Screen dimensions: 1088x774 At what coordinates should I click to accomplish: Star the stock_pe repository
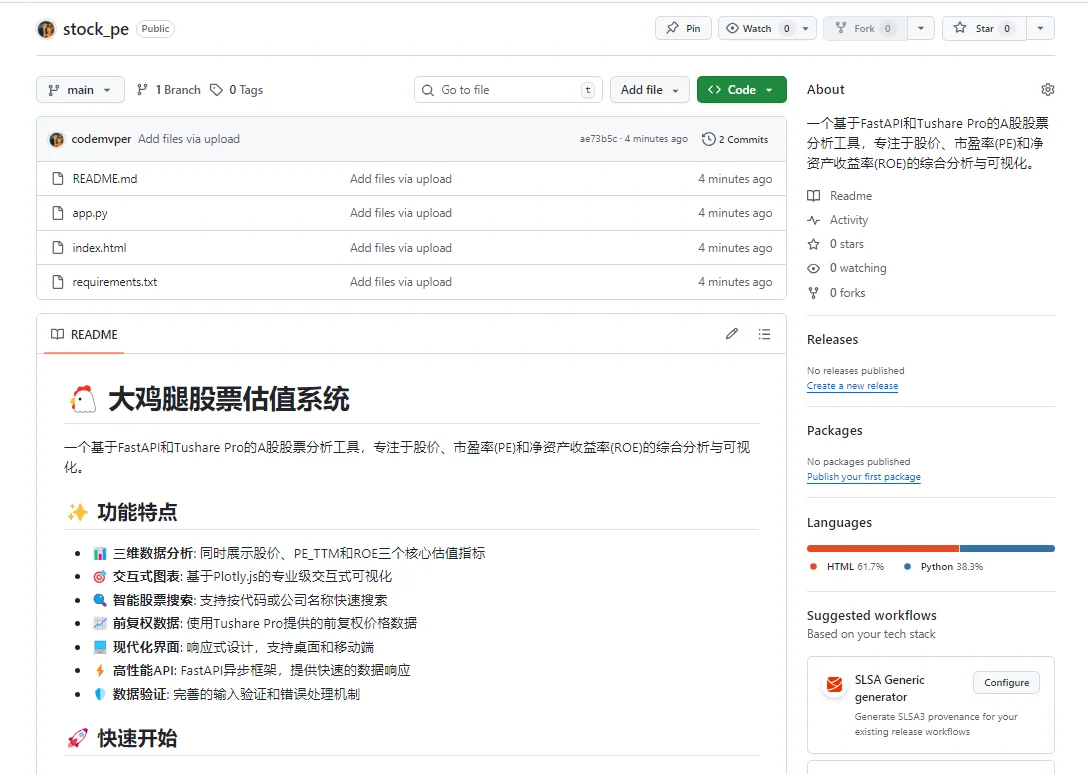pos(982,28)
